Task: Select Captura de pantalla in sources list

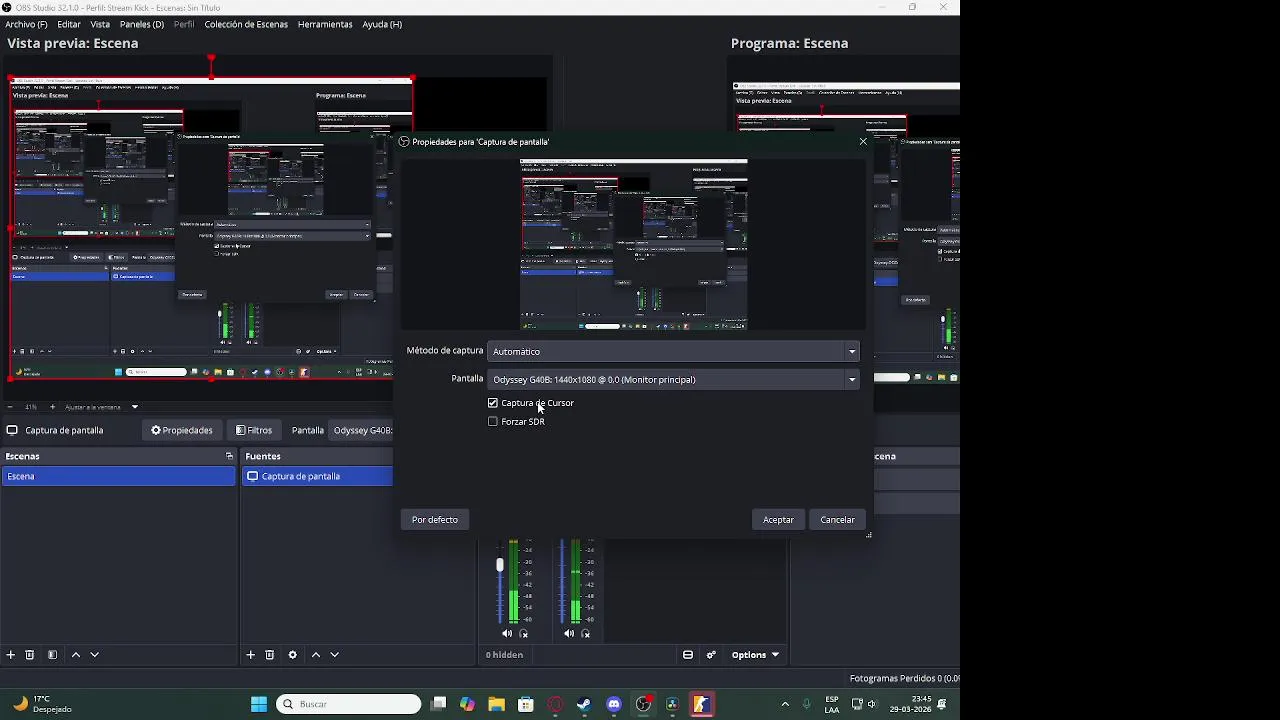Action: point(319,476)
